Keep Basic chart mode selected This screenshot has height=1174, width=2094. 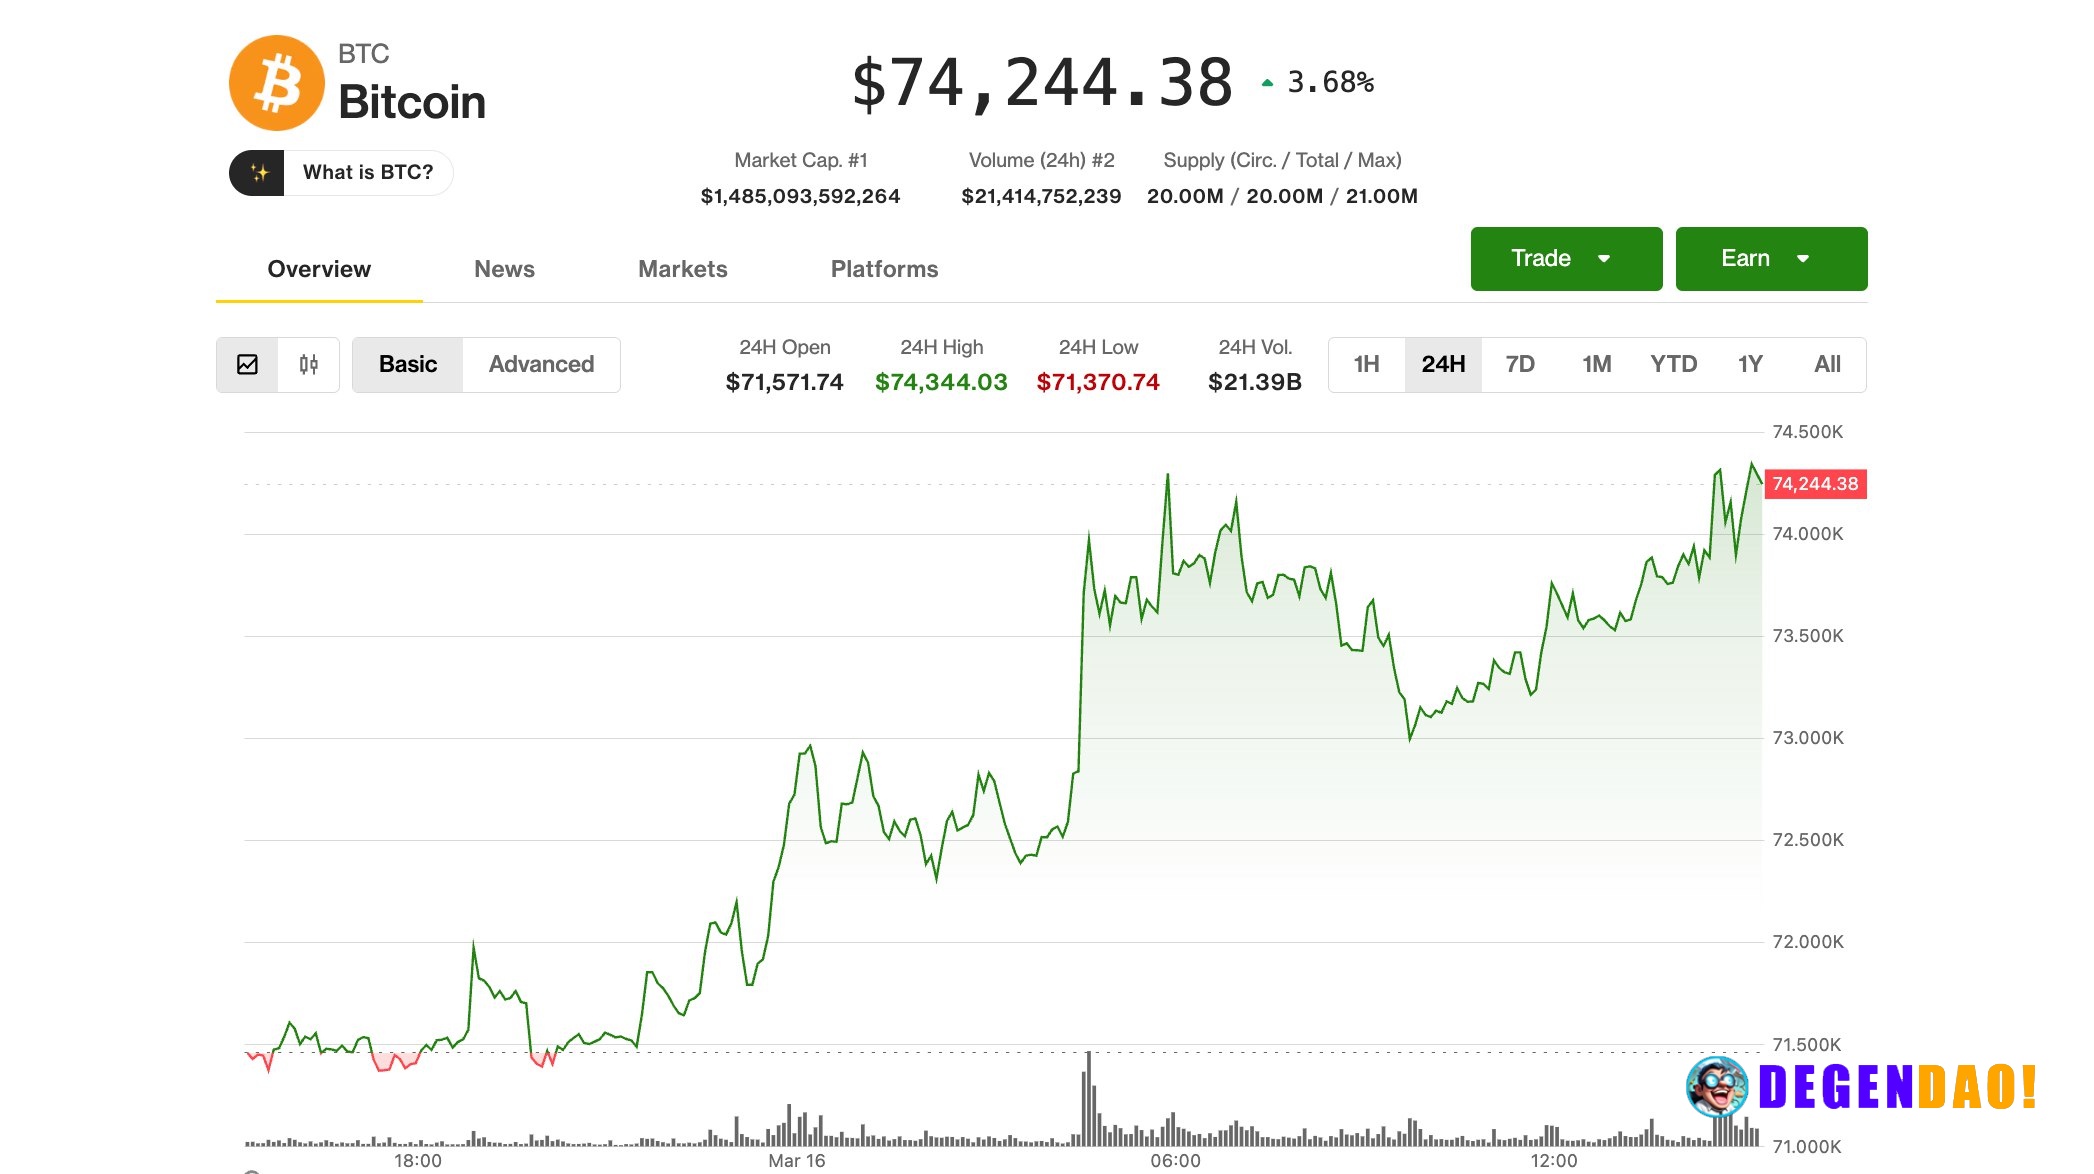point(407,364)
